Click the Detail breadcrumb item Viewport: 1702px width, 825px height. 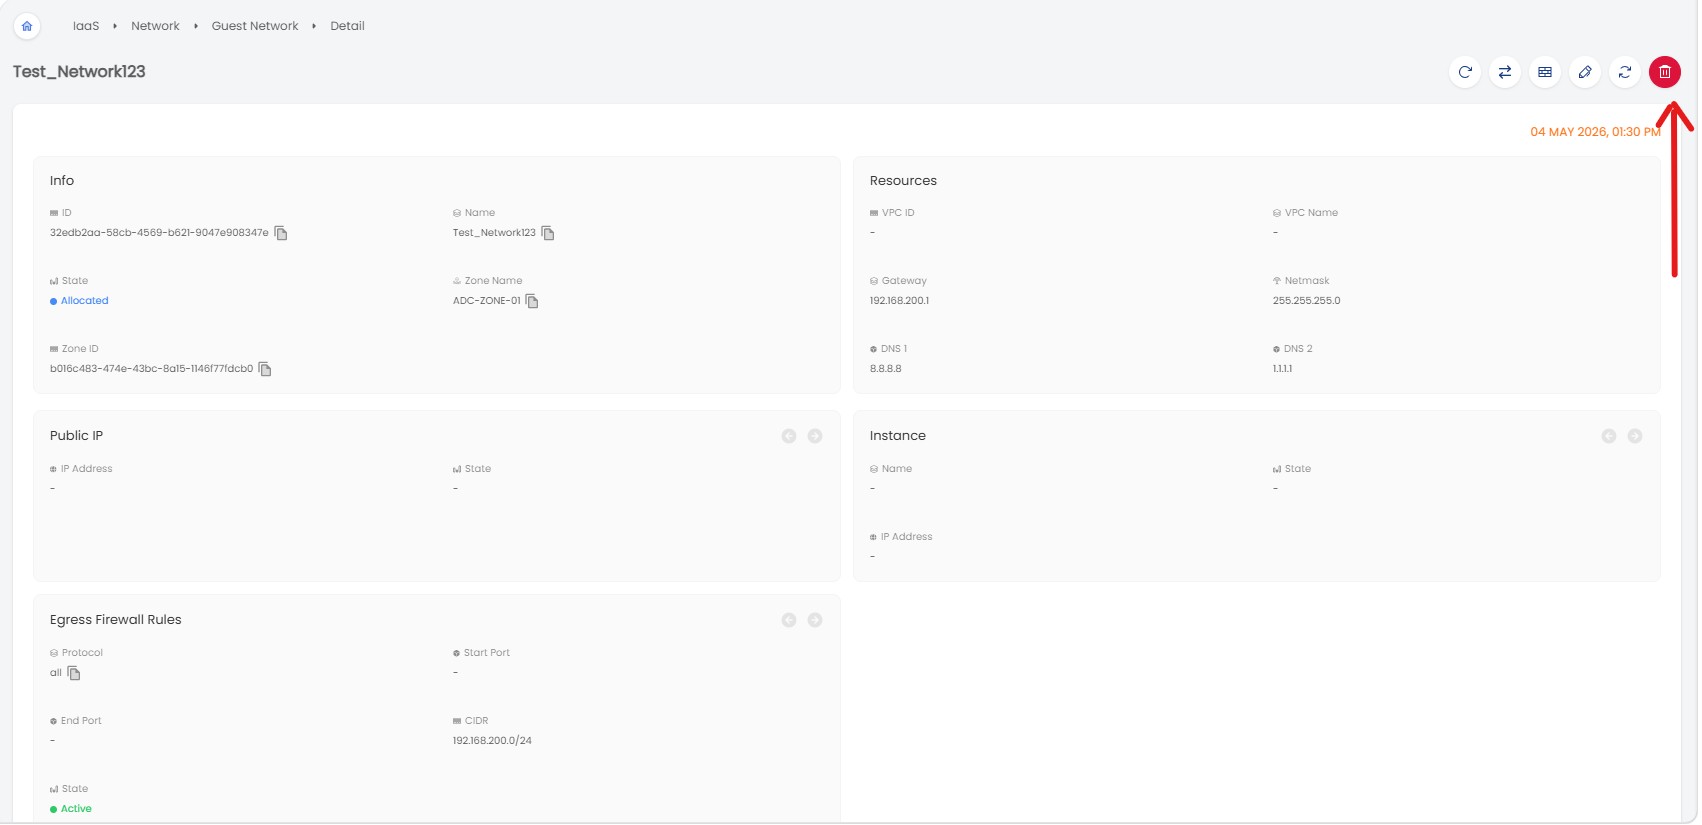(x=347, y=26)
